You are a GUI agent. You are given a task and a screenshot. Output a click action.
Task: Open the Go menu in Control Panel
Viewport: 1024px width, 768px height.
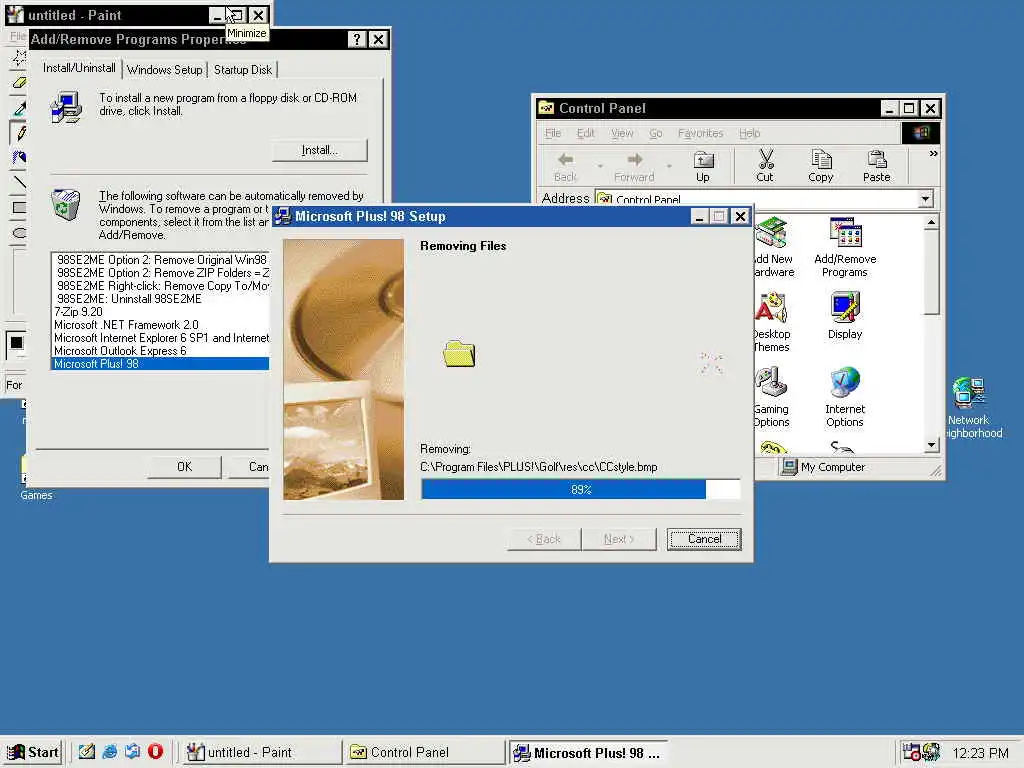tap(656, 133)
